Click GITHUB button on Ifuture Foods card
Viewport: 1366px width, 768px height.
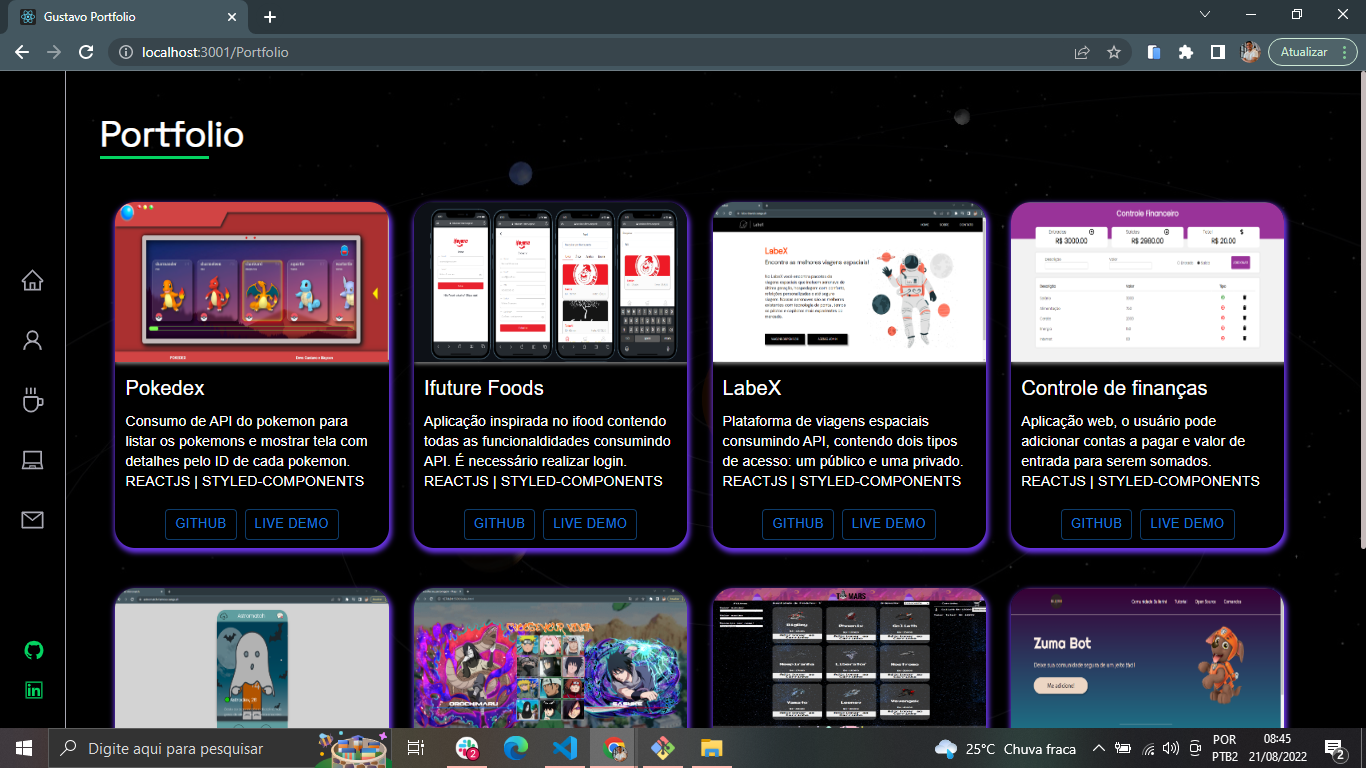499,524
